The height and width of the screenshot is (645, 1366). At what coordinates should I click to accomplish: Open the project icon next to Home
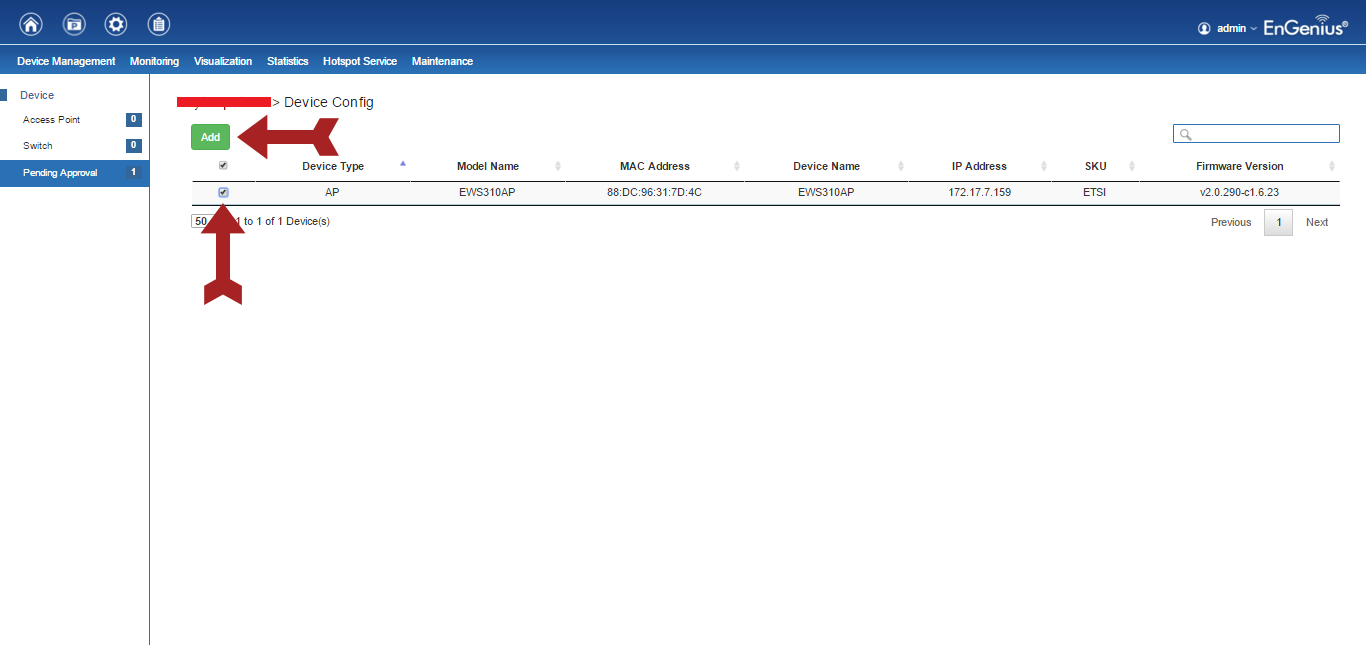pos(74,24)
